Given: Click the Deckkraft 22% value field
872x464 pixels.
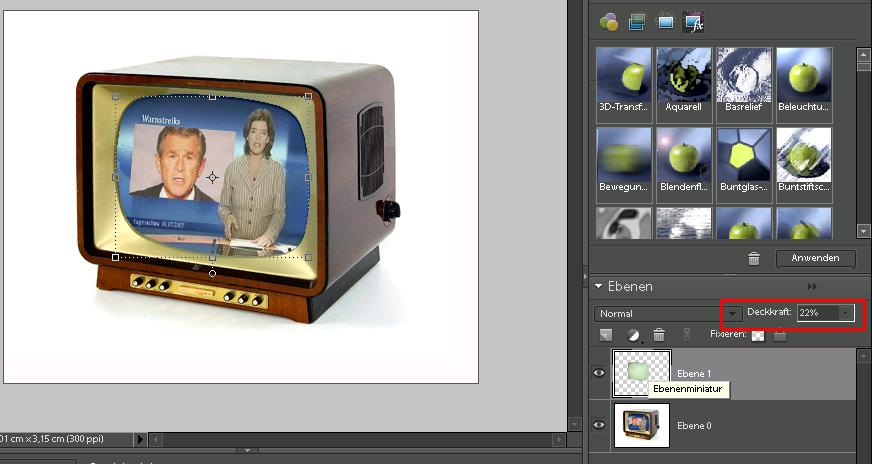Looking at the screenshot, I should click(818, 313).
